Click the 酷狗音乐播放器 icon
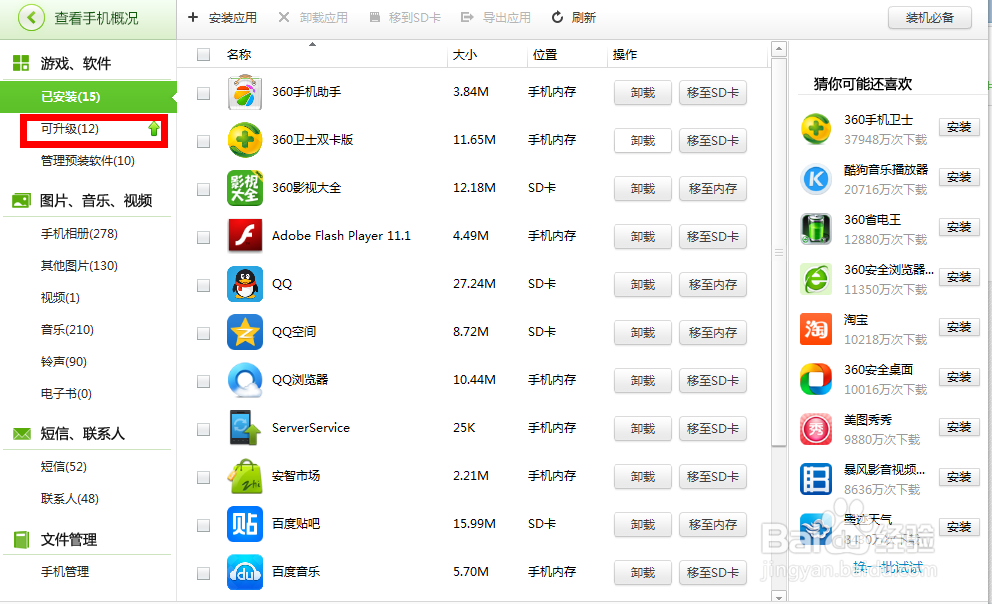 click(816, 179)
